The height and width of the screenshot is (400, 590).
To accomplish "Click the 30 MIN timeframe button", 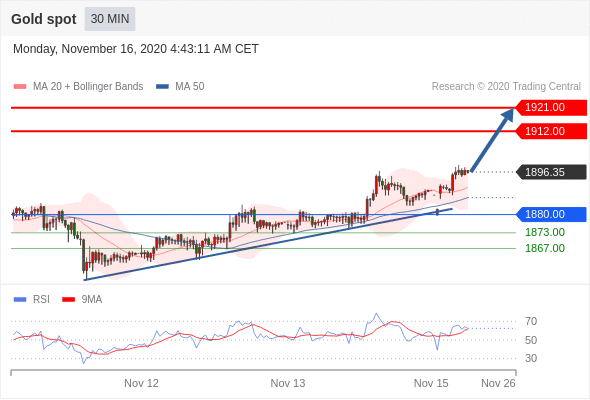I will pos(110,19).
